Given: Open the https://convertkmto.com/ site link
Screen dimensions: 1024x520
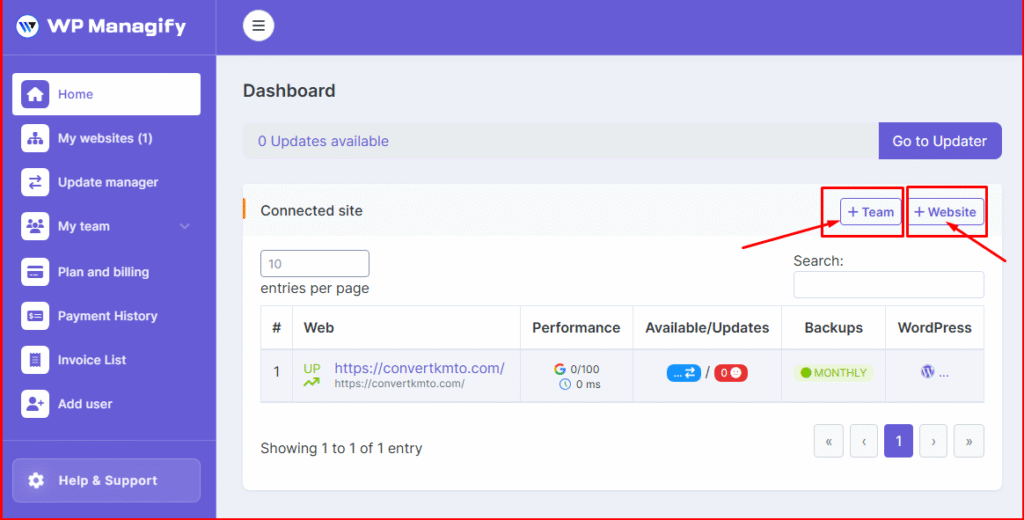Looking at the screenshot, I should pos(419,368).
